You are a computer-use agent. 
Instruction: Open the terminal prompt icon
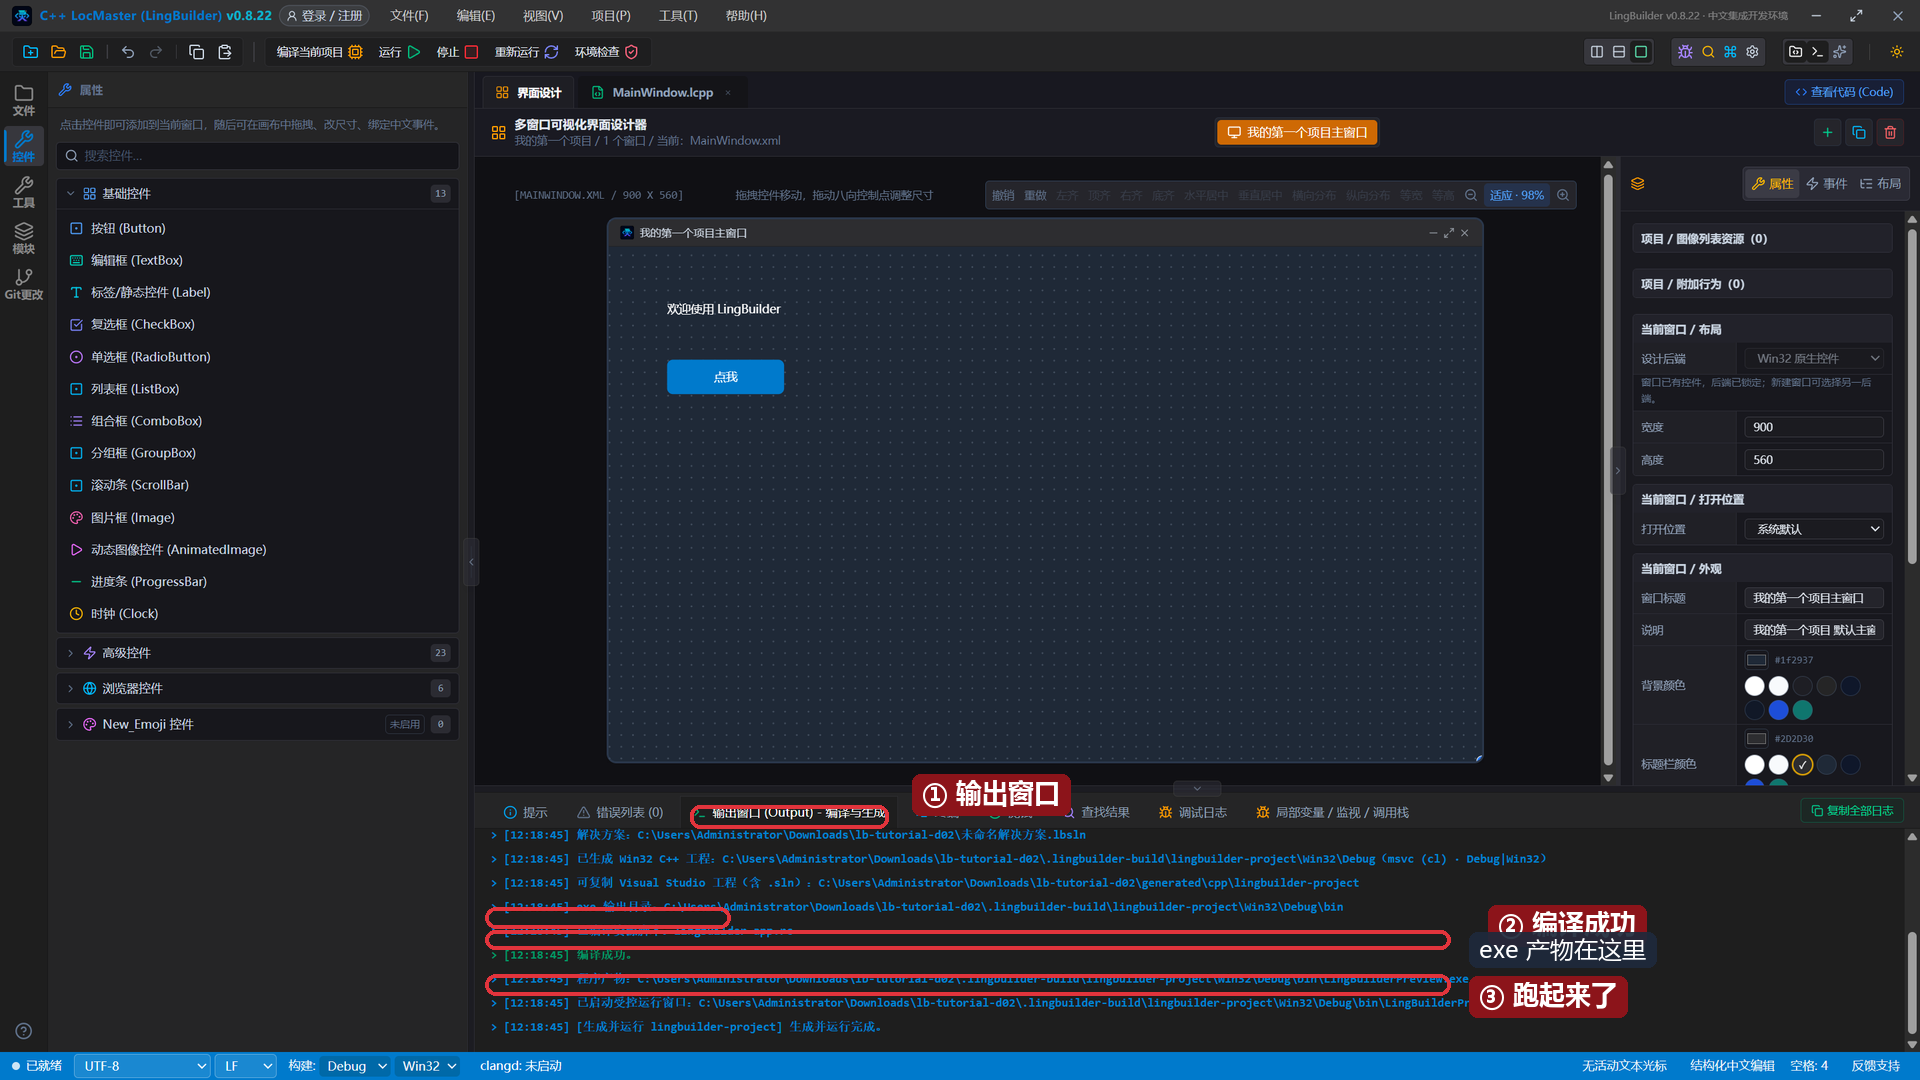tap(1818, 52)
